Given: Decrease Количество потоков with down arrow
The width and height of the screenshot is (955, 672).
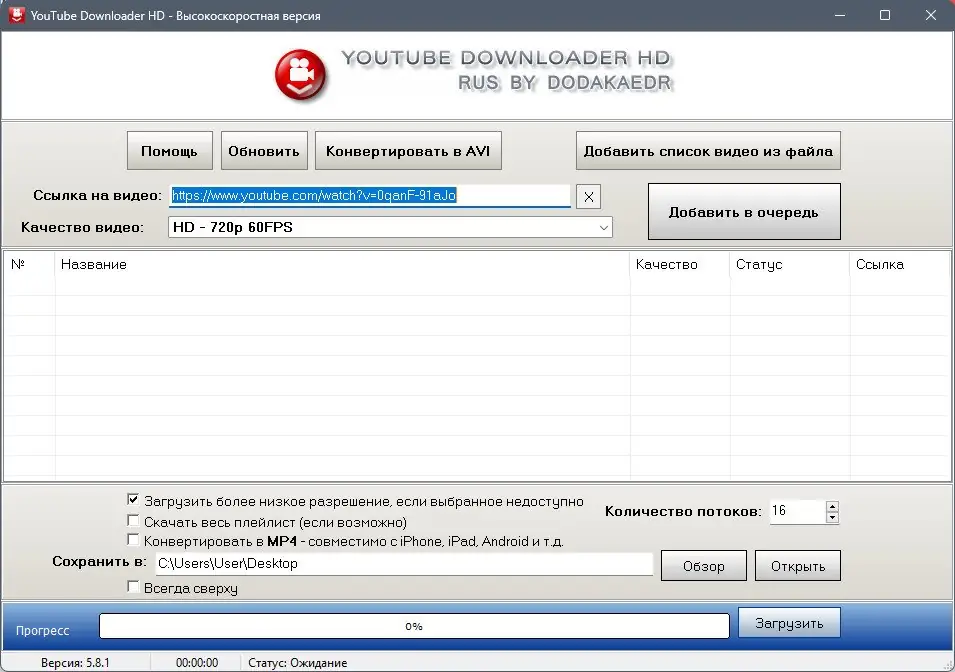Looking at the screenshot, I should pos(832,517).
